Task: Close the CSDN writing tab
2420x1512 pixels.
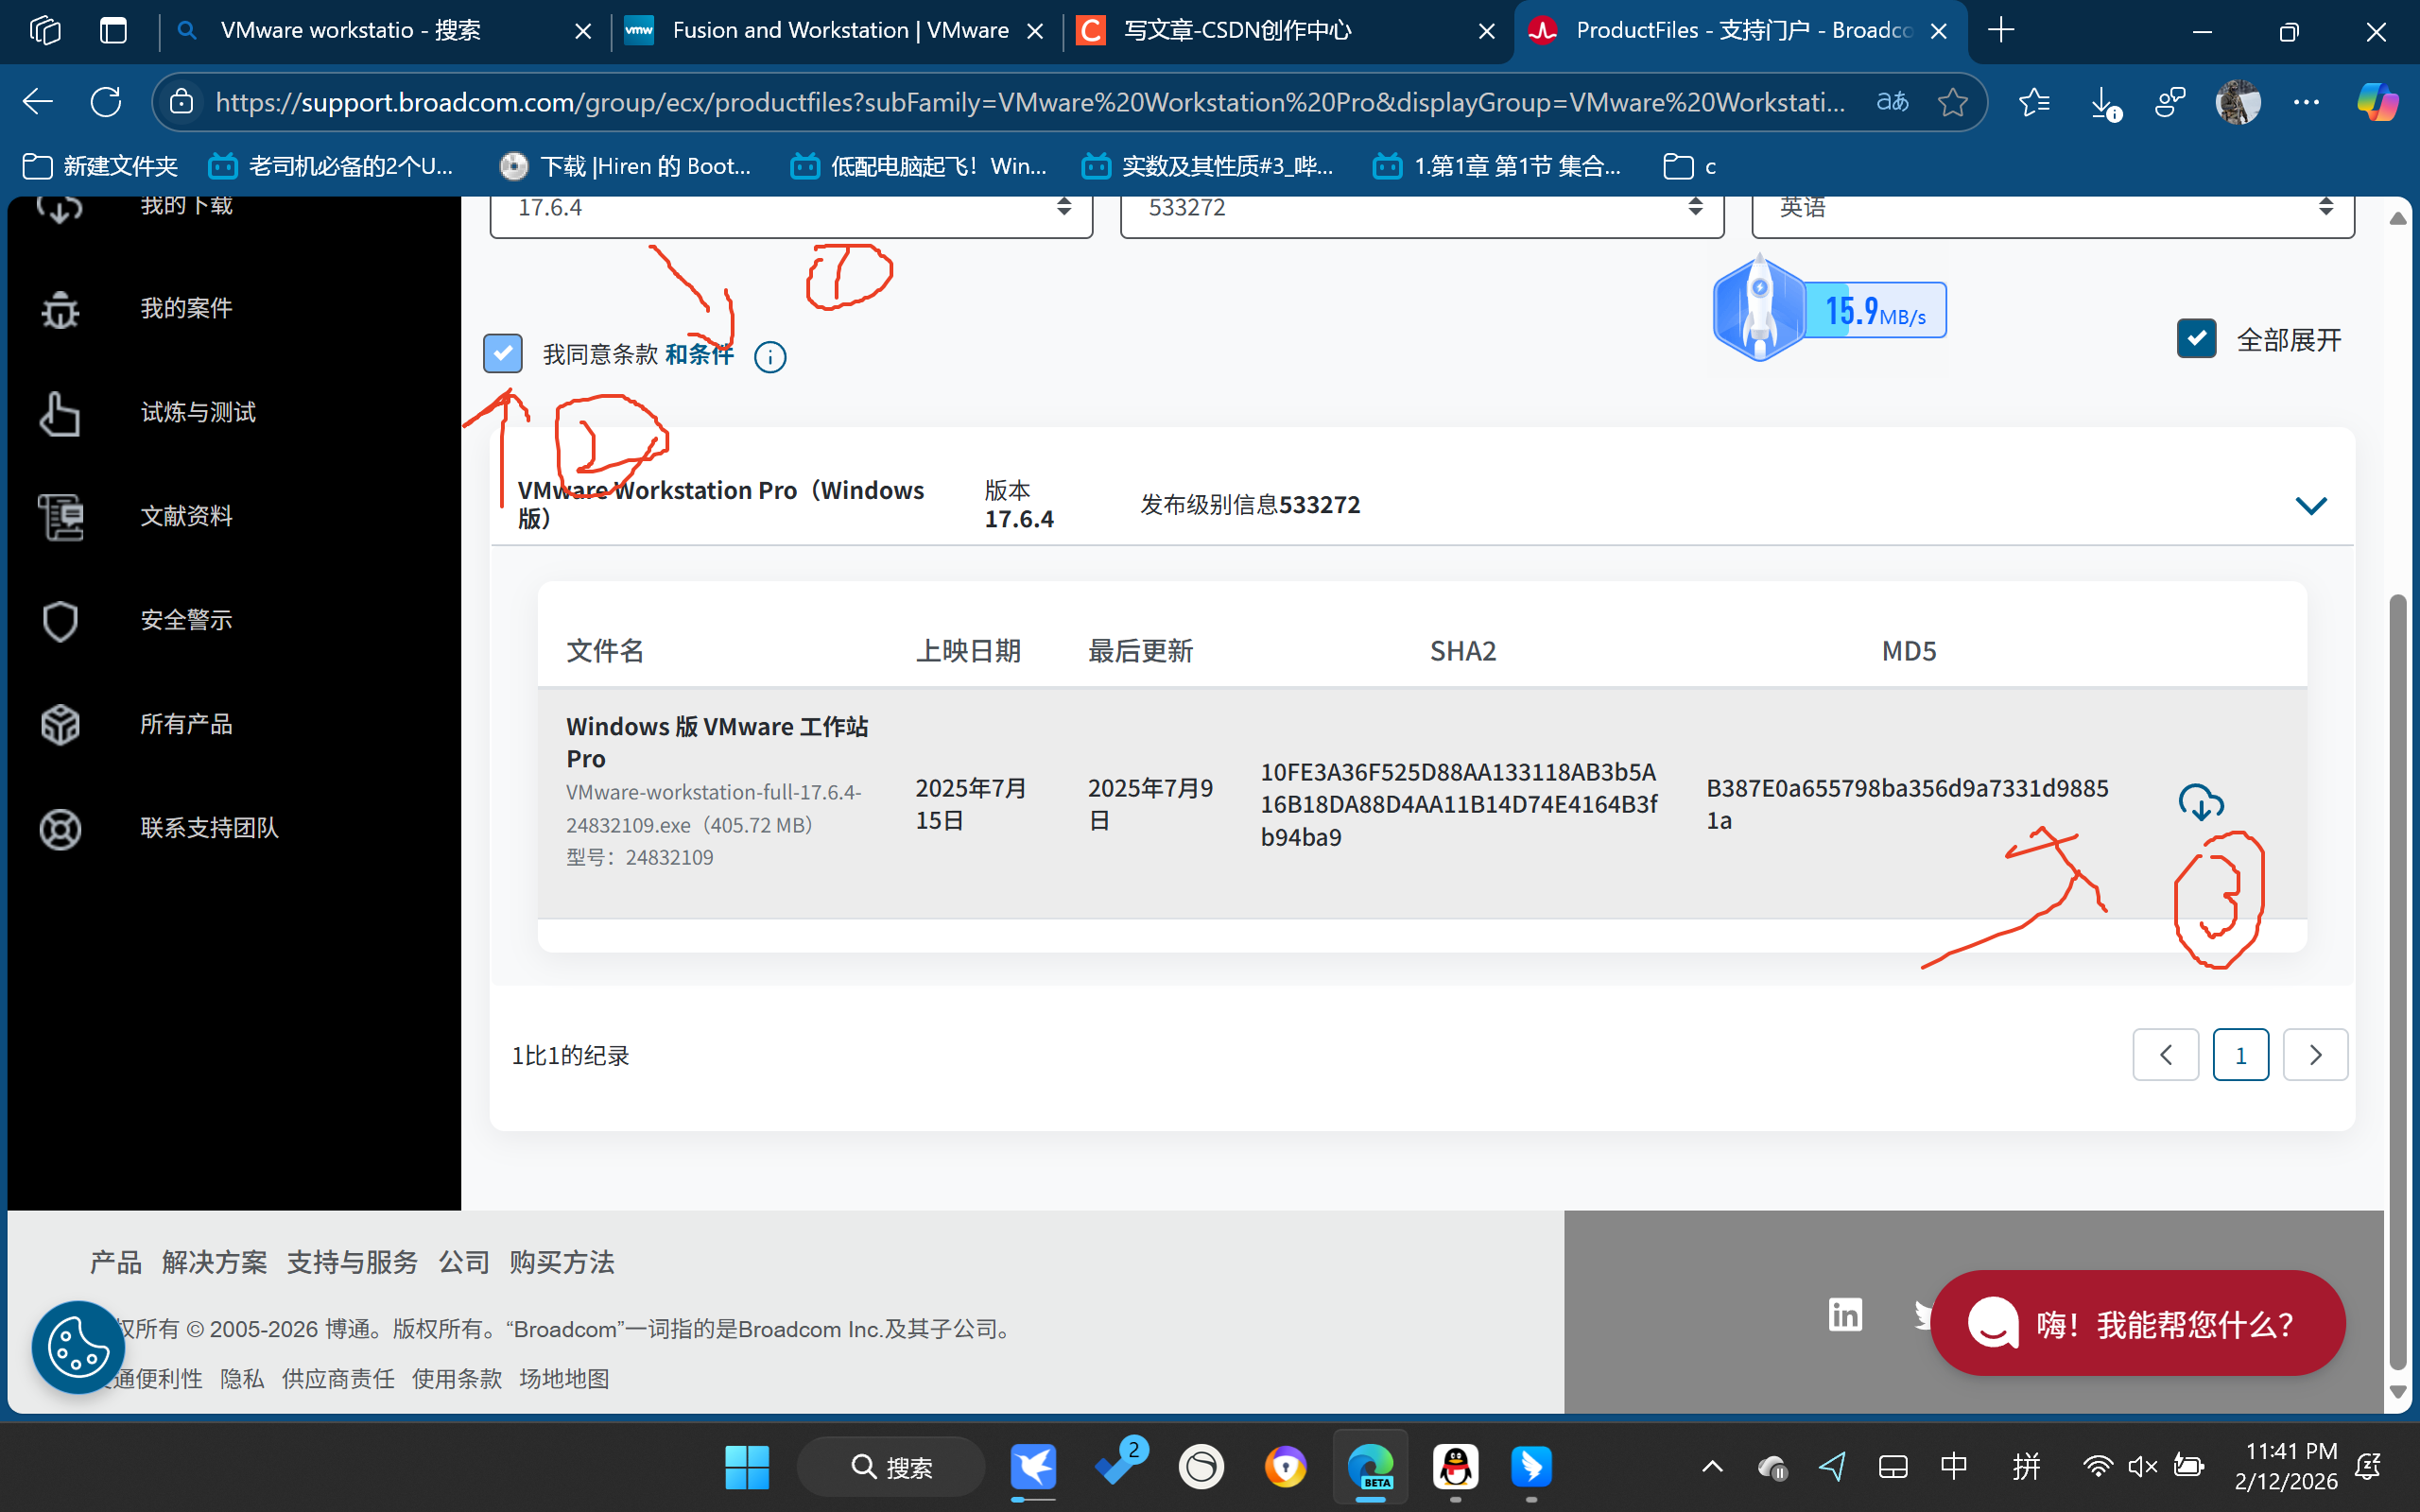Action: [1486, 31]
